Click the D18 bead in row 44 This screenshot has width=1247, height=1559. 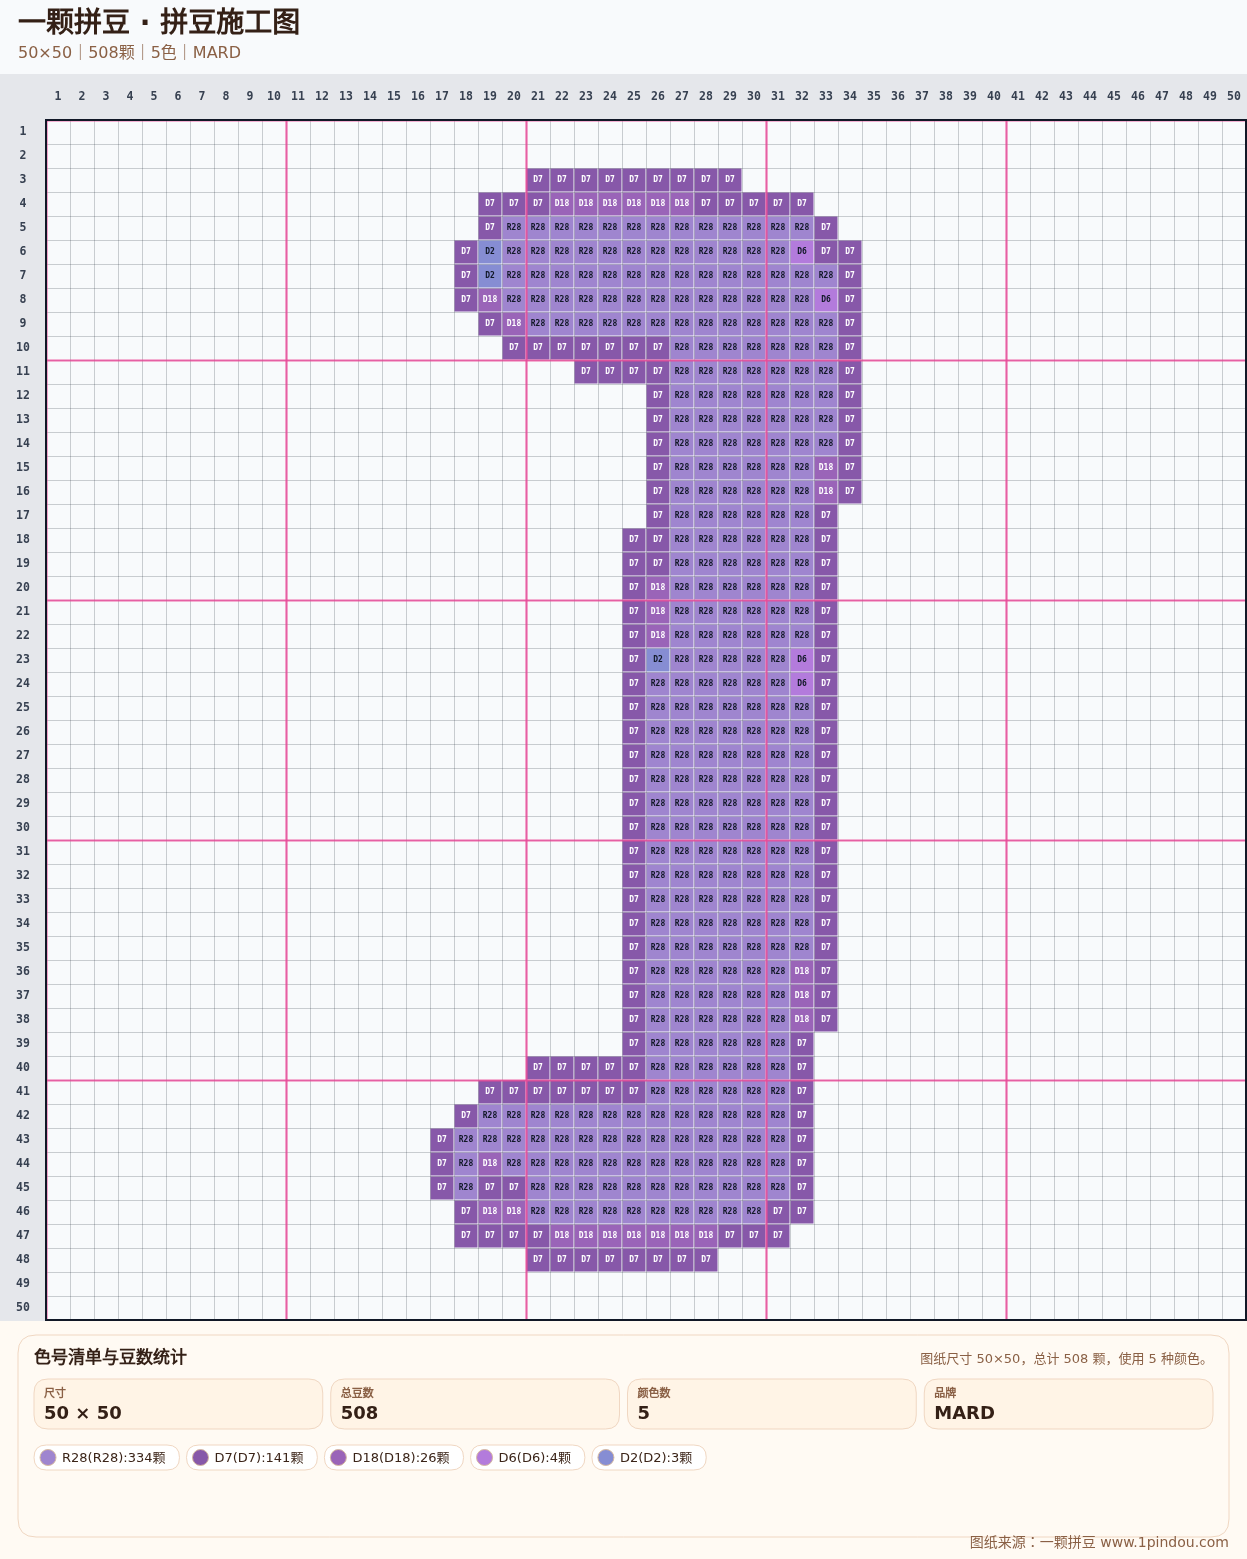pyautogui.click(x=490, y=1163)
